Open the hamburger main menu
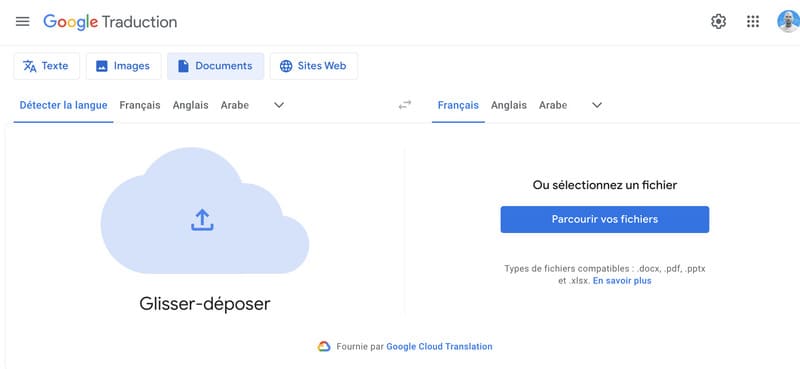Screen dimensions: 800x369 (22, 21)
